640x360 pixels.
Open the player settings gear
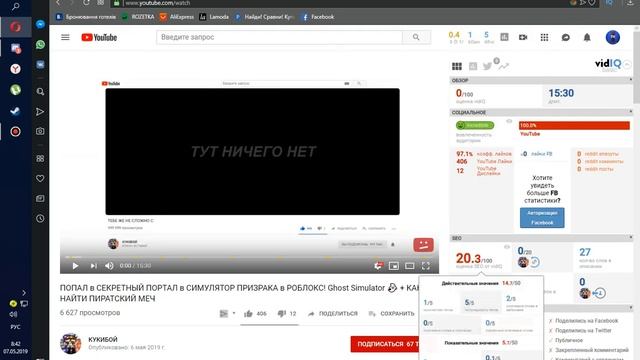coord(378,266)
